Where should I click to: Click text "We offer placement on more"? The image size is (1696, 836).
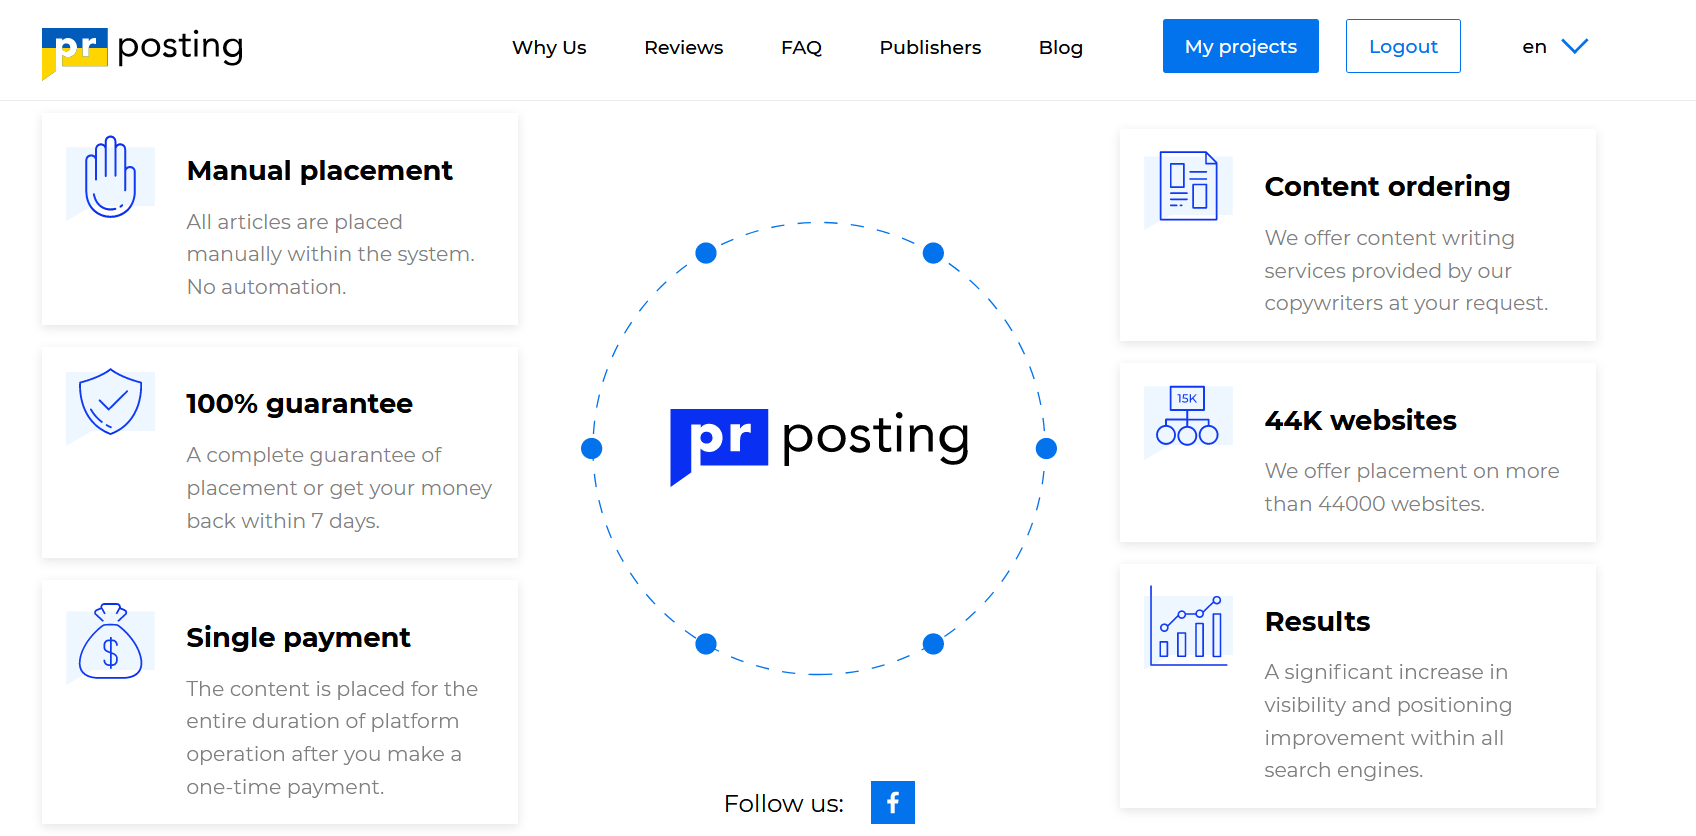tap(1411, 471)
